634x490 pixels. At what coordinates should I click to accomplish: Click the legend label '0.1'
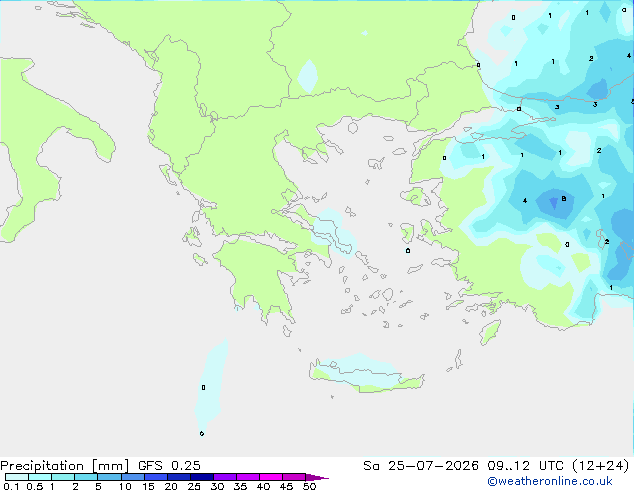(x=11, y=486)
